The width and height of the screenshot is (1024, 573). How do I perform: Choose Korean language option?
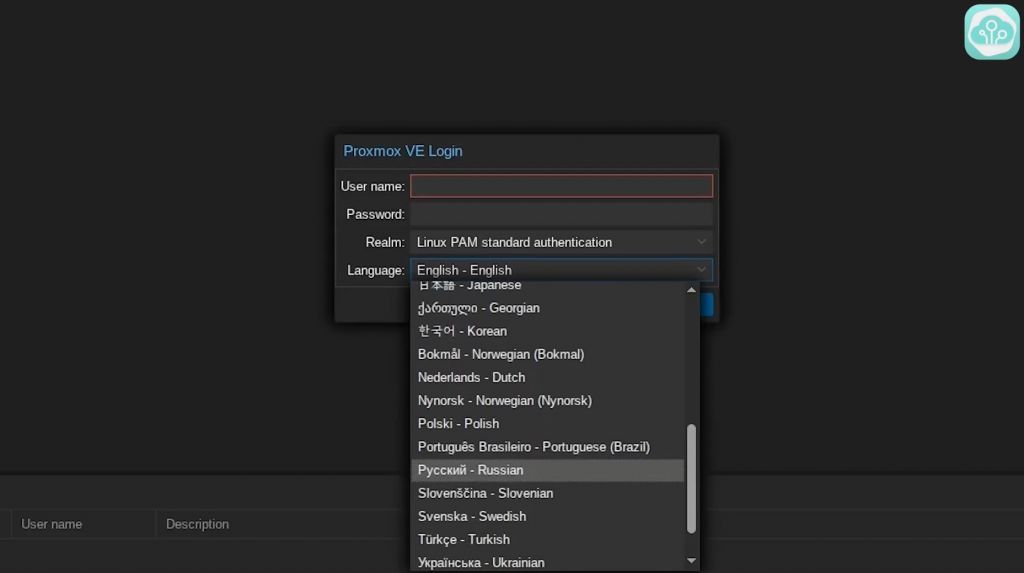pyautogui.click(x=547, y=331)
